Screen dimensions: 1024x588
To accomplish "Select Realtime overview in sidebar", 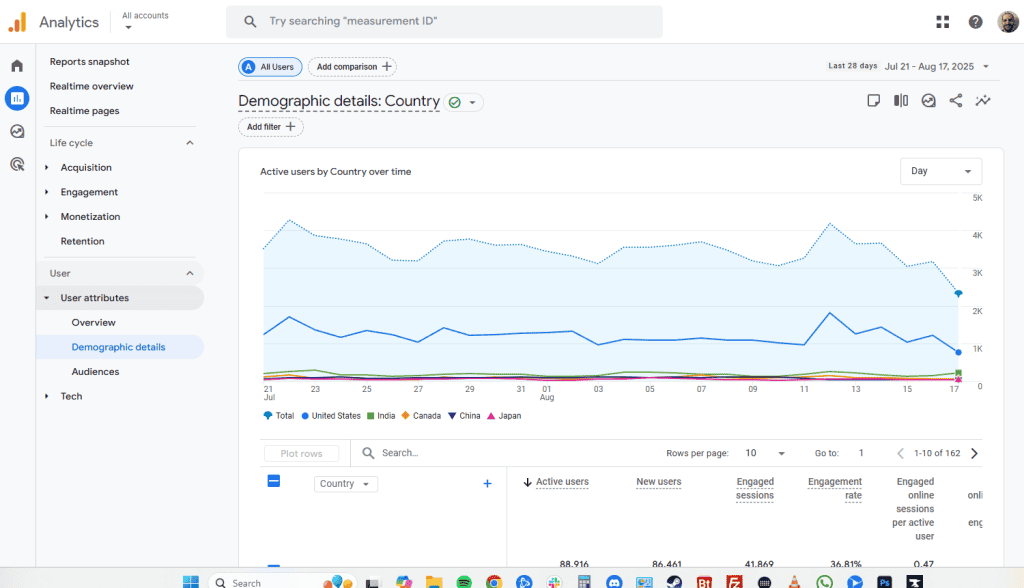I will pos(91,86).
